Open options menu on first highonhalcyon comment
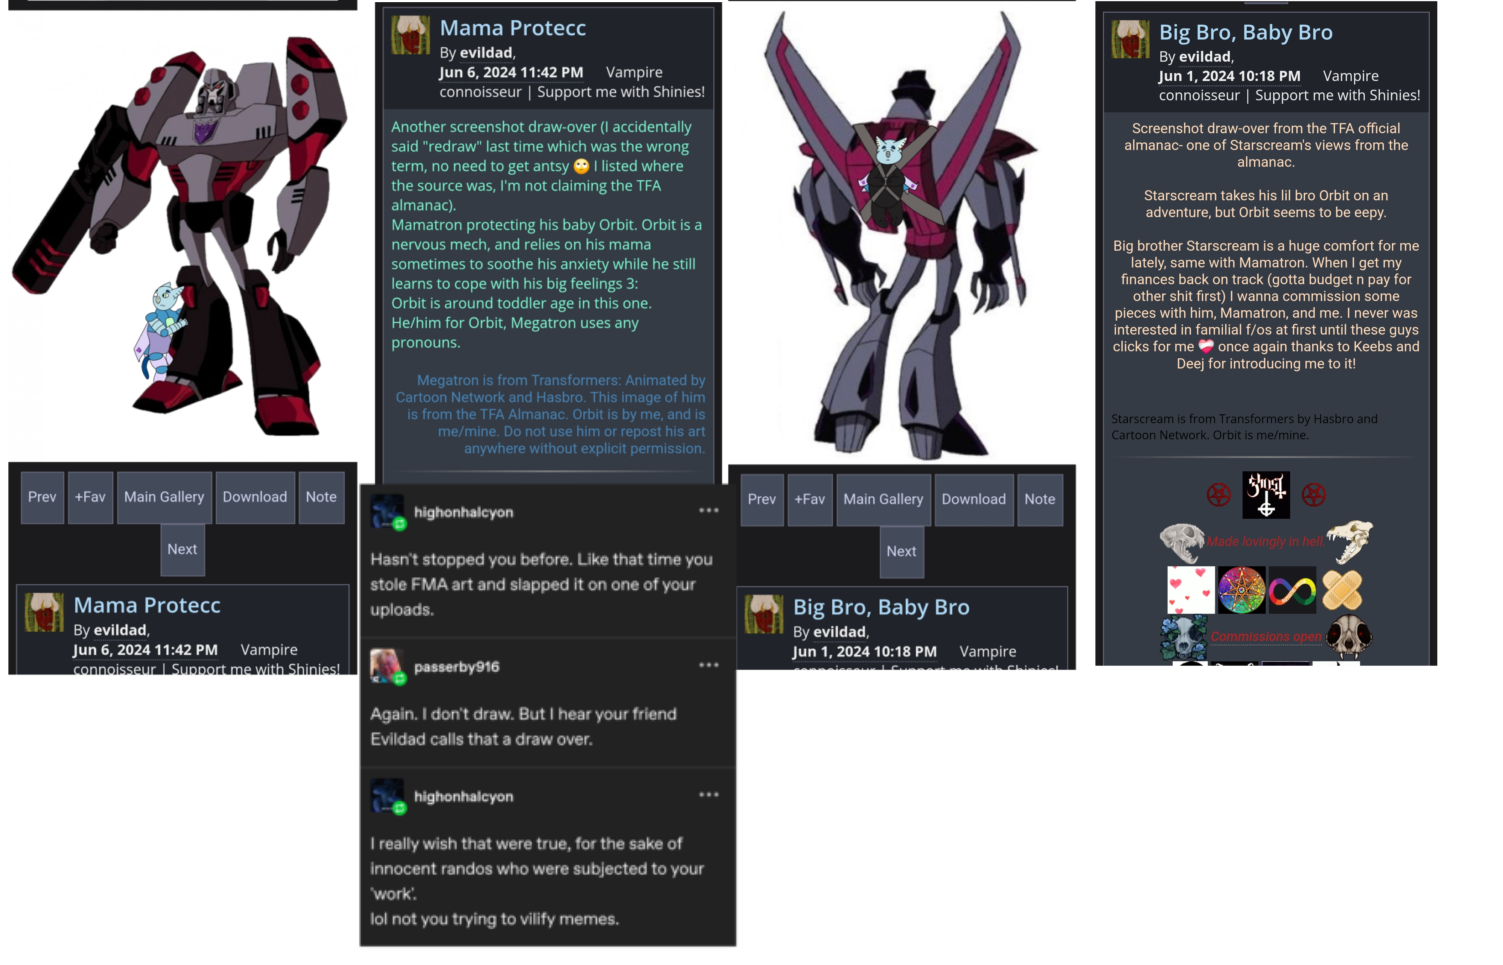1503x965 pixels. (x=709, y=510)
